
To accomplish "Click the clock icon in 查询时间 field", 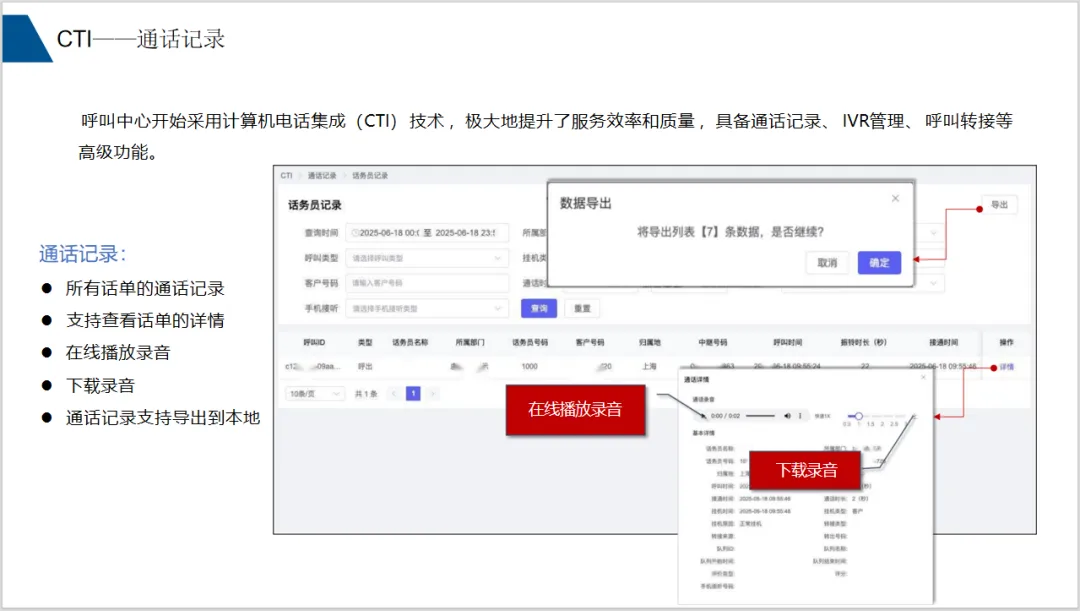I will [355, 233].
